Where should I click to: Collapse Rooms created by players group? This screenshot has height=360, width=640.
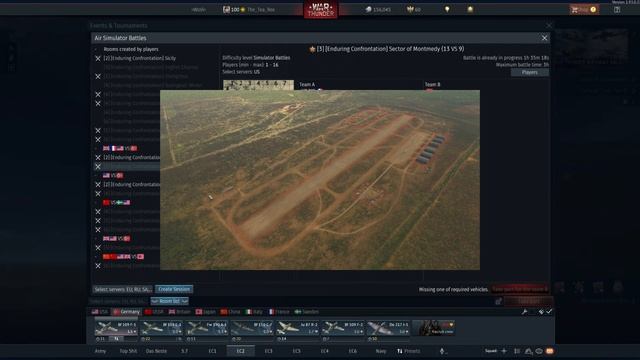point(96,49)
